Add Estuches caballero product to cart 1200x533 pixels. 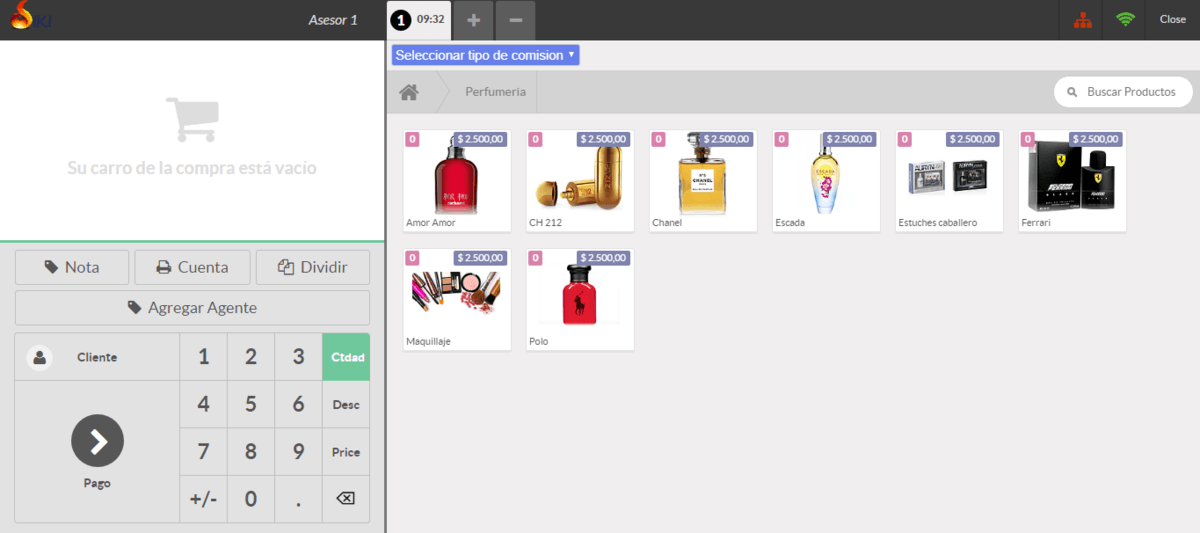click(x=949, y=181)
